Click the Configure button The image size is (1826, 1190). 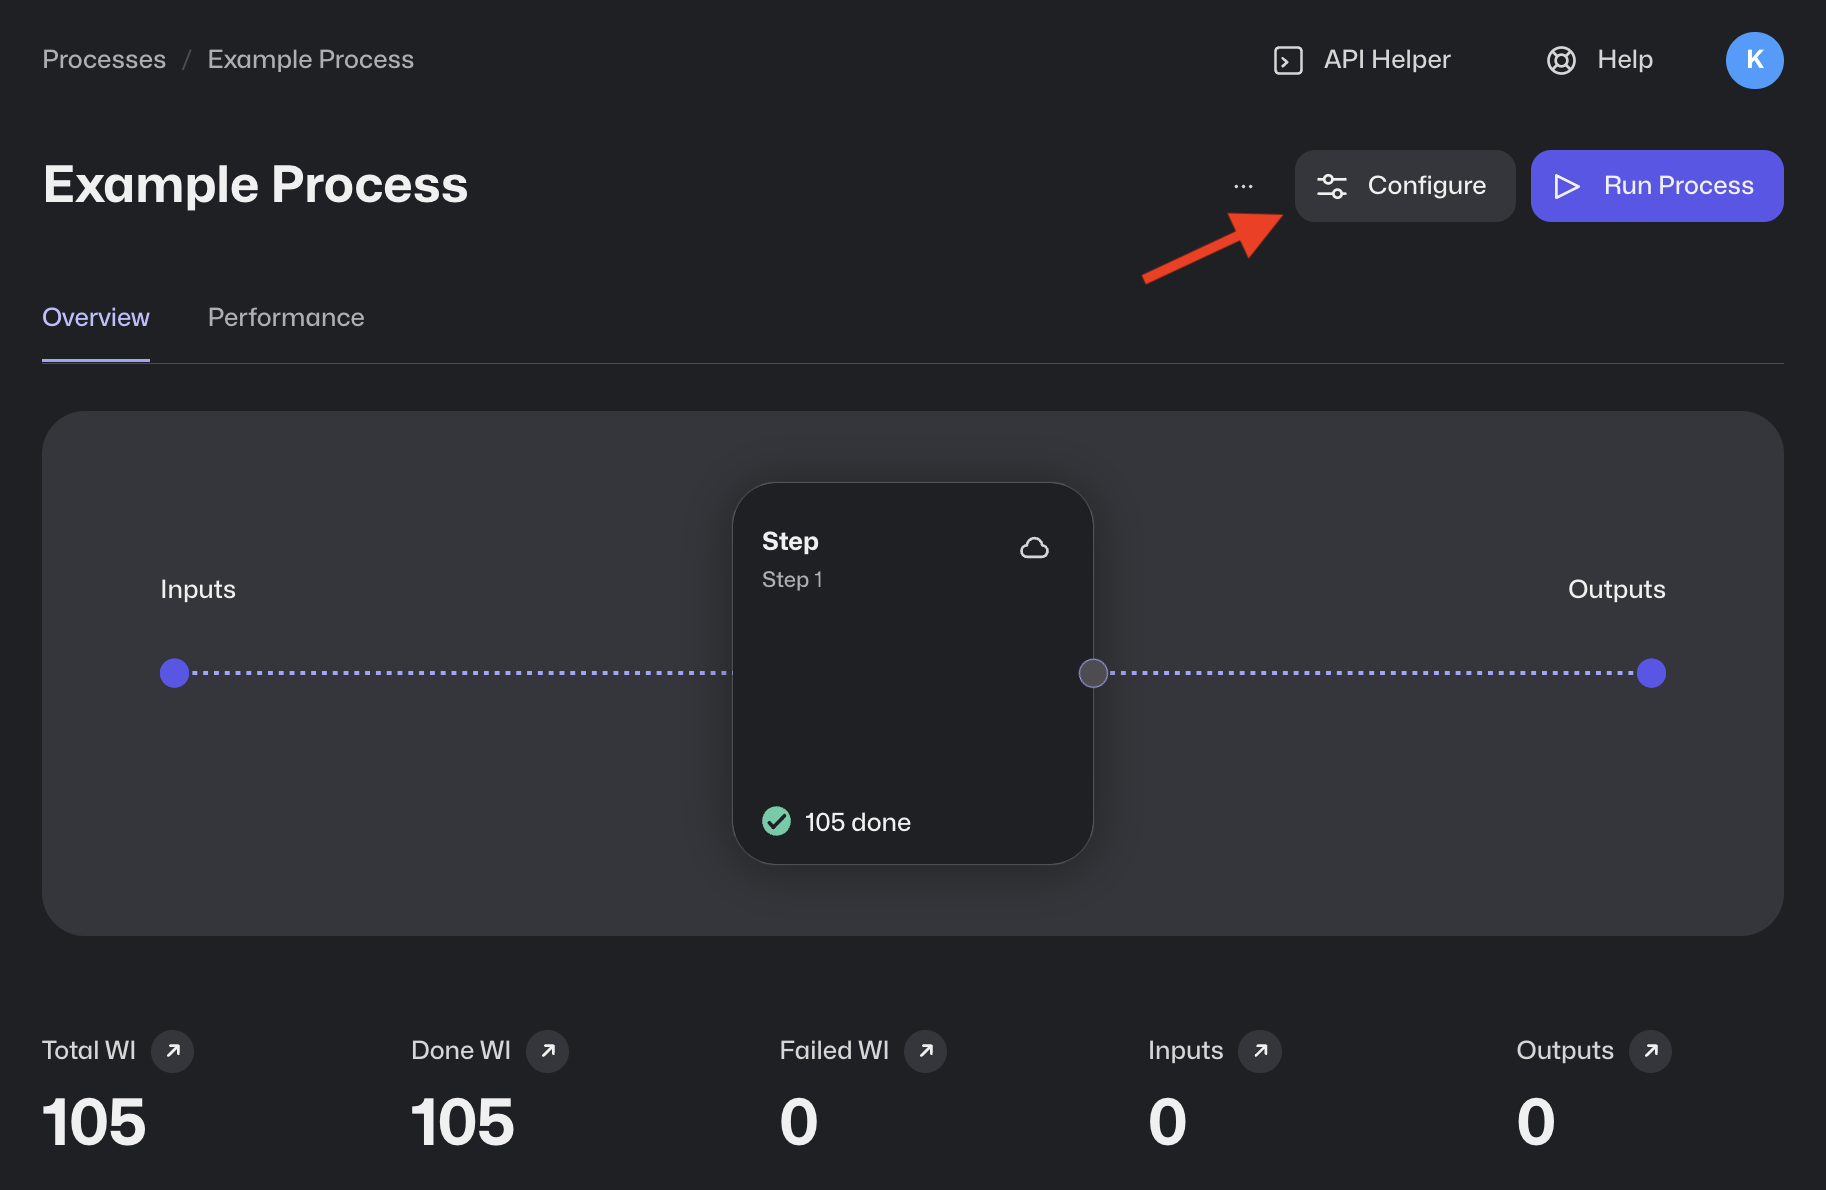coord(1405,186)
